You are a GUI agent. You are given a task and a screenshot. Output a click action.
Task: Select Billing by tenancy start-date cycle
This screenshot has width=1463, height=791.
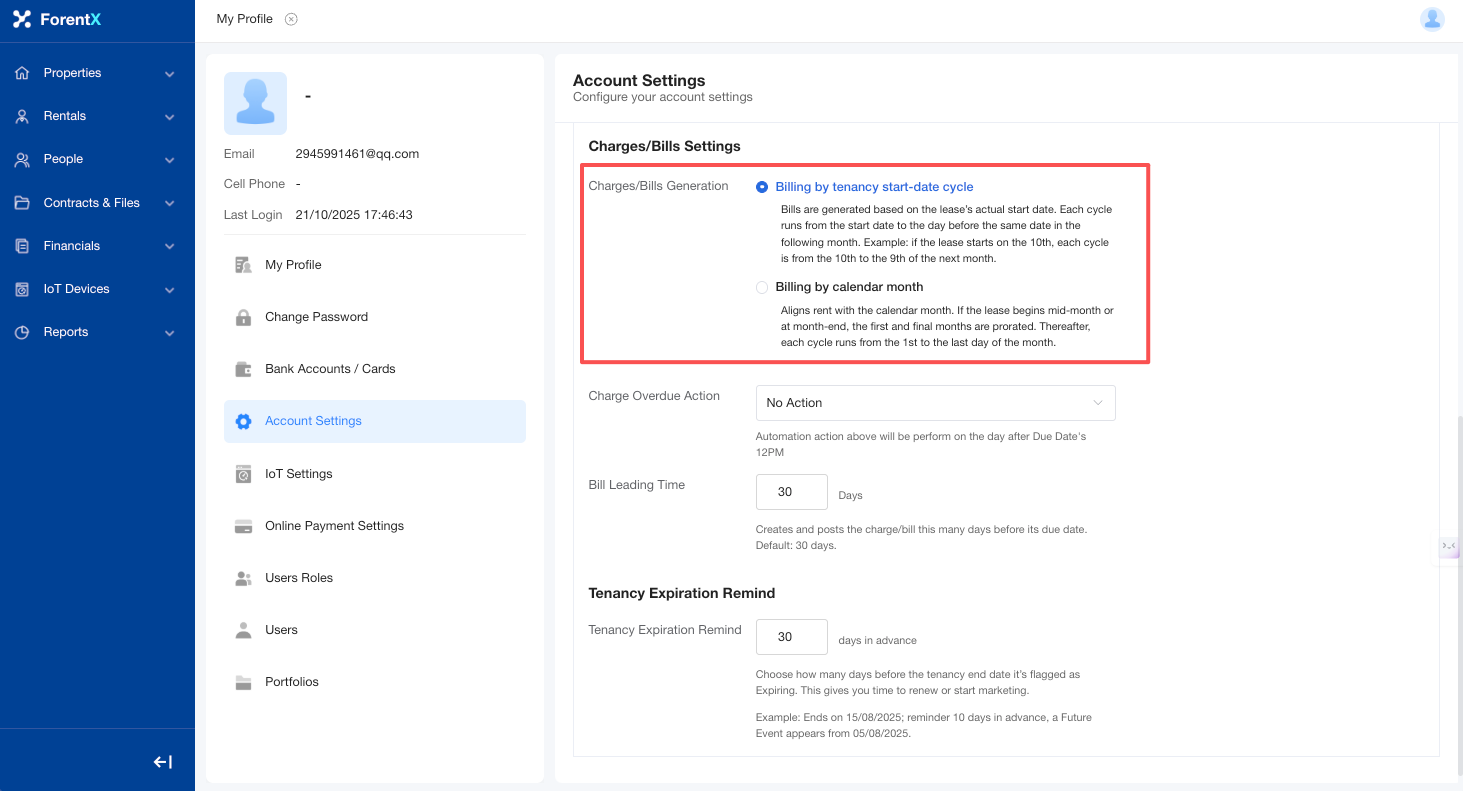(763, 187)
